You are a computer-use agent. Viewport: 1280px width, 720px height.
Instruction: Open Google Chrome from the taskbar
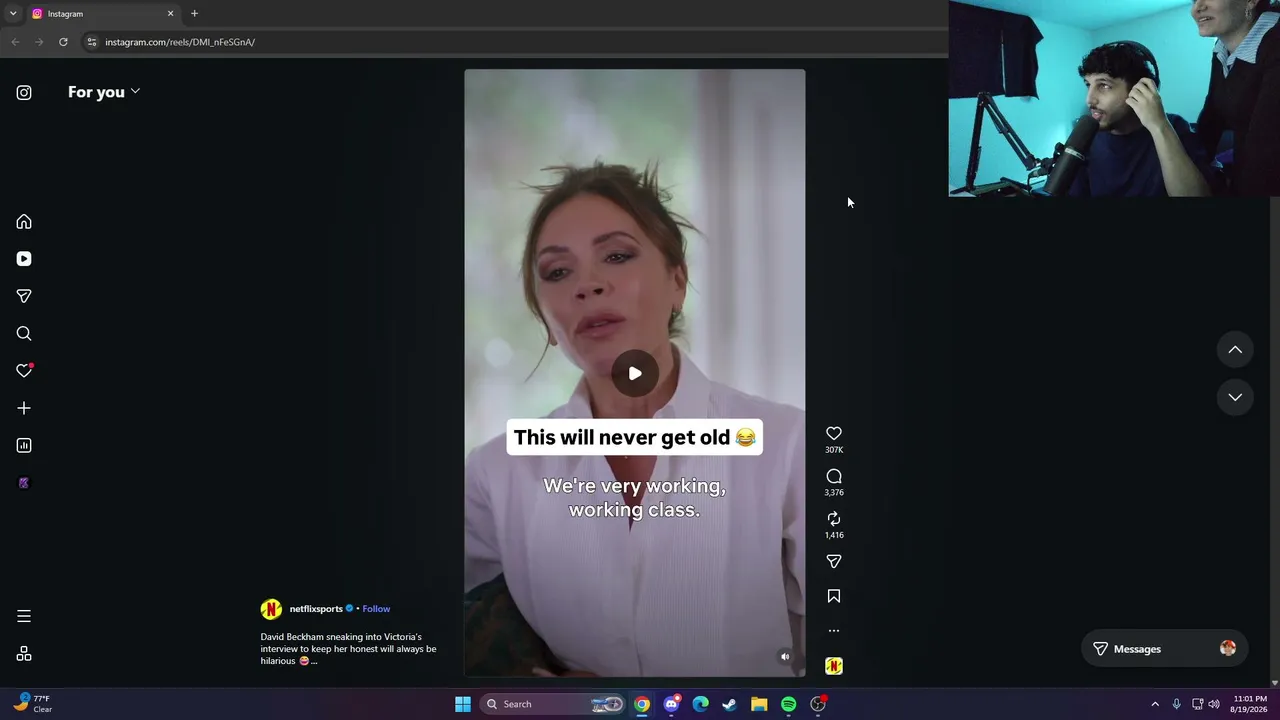tap(642, 704)
